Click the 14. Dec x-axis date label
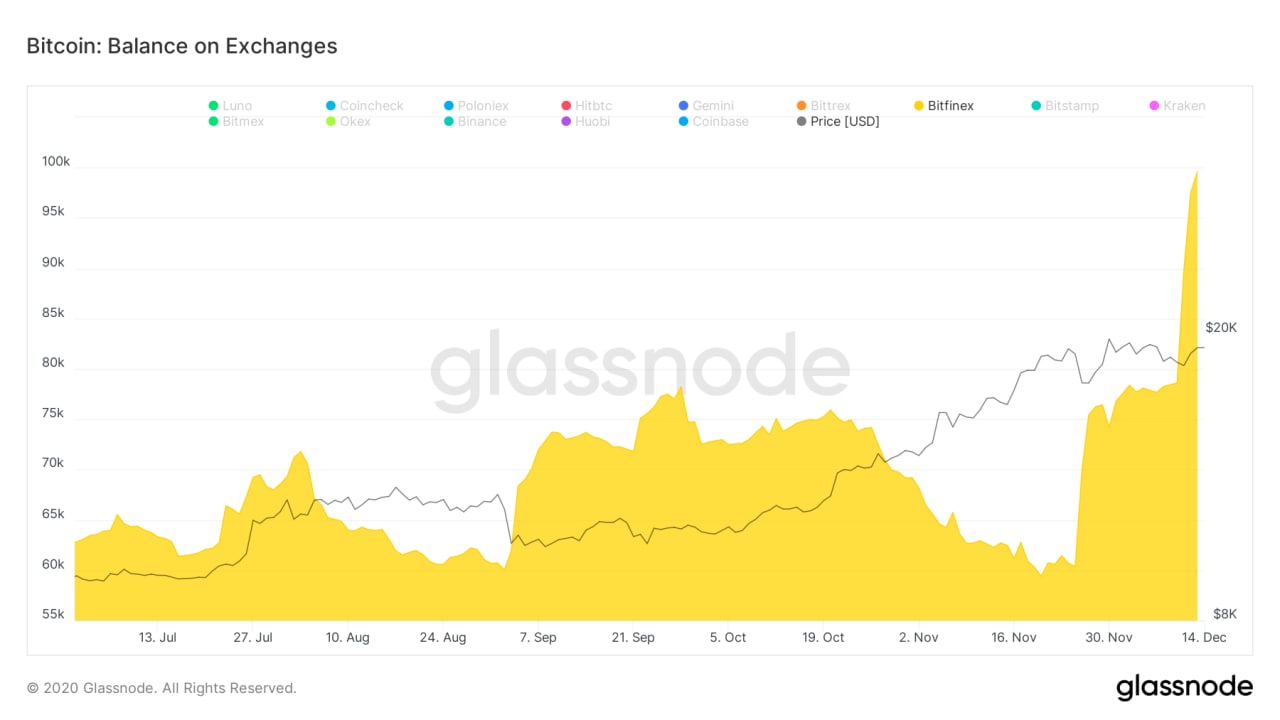The width and height of the screenshot is (1280, 720). [1204, 637]
